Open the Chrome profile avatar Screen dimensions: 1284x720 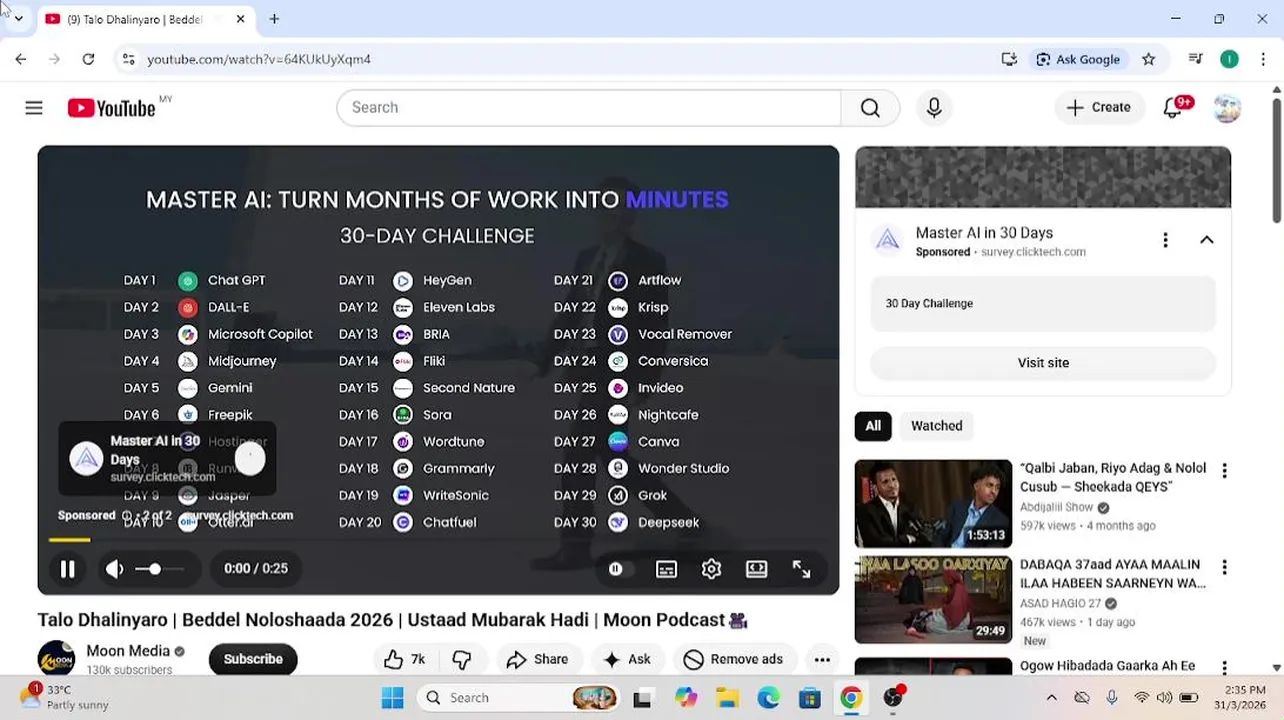[x=1229, y=59]
